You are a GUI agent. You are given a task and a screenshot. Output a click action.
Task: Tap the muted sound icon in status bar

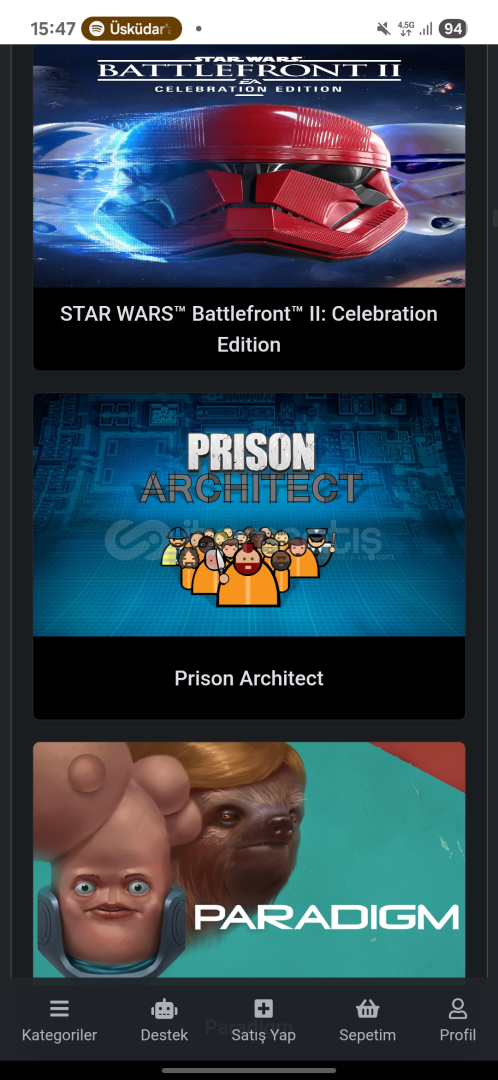(x=383, y=29)
